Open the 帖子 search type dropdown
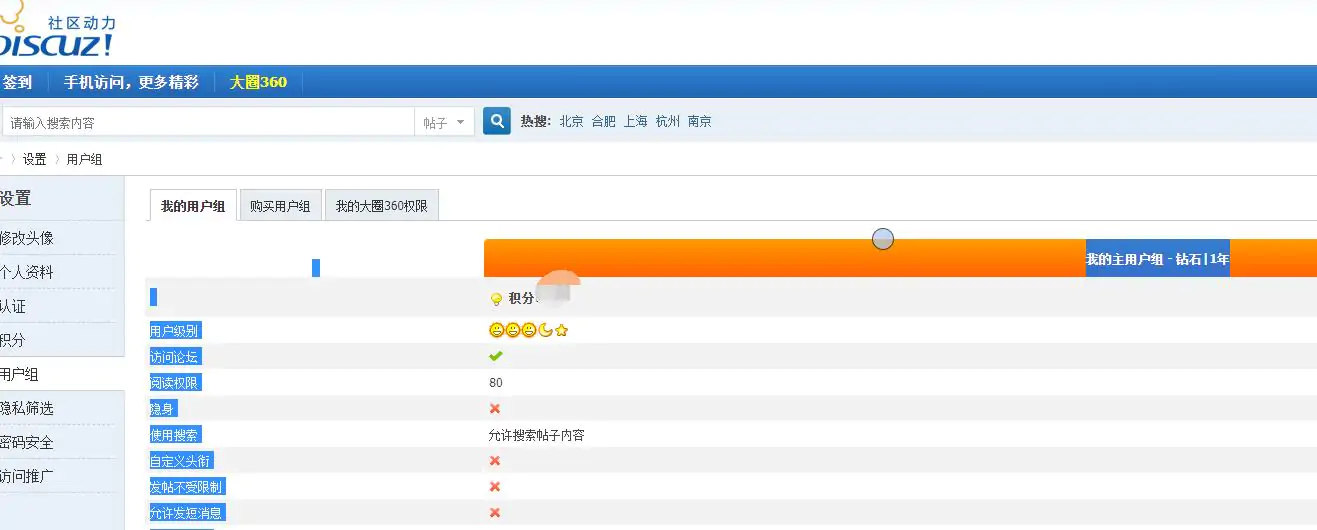 [x=443, y=122]
